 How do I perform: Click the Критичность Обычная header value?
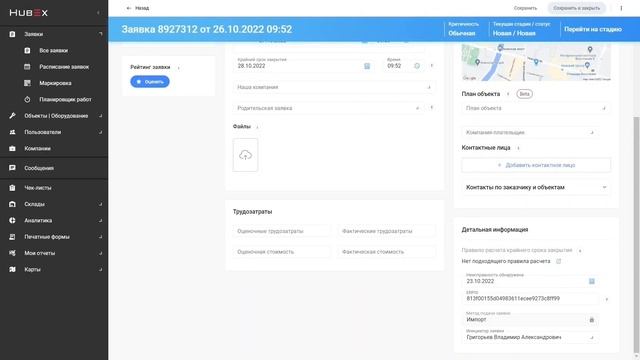[462, 33]
